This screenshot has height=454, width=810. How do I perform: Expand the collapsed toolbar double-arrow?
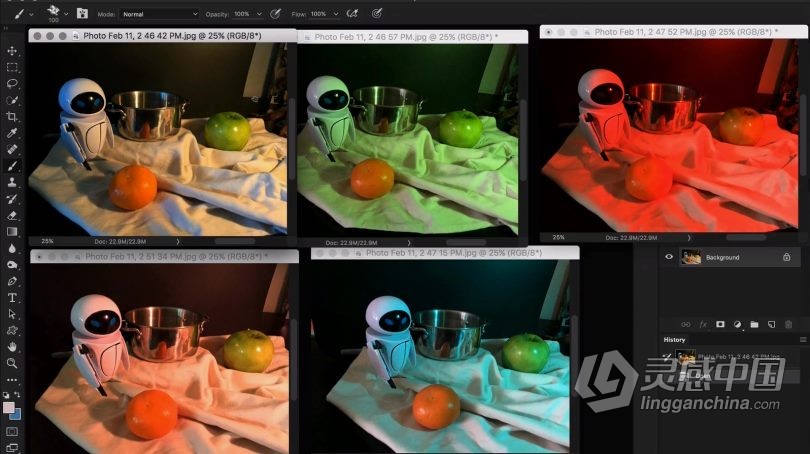tap(6, 28)
